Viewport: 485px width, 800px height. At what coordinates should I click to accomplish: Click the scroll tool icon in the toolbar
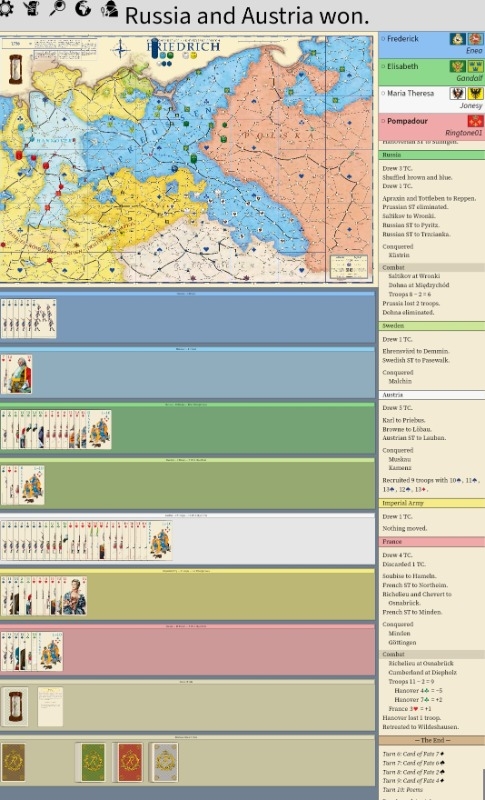(32, 8)
